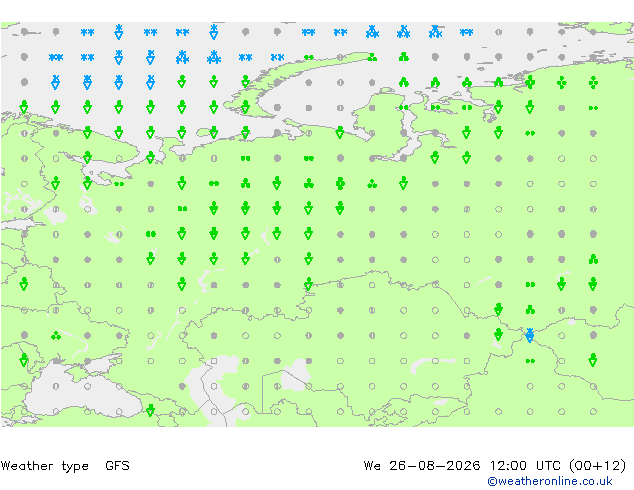634x490 pixels.
Task: Select the green three-dot rain symbol over Ukraine
Action: pos(56,336)
